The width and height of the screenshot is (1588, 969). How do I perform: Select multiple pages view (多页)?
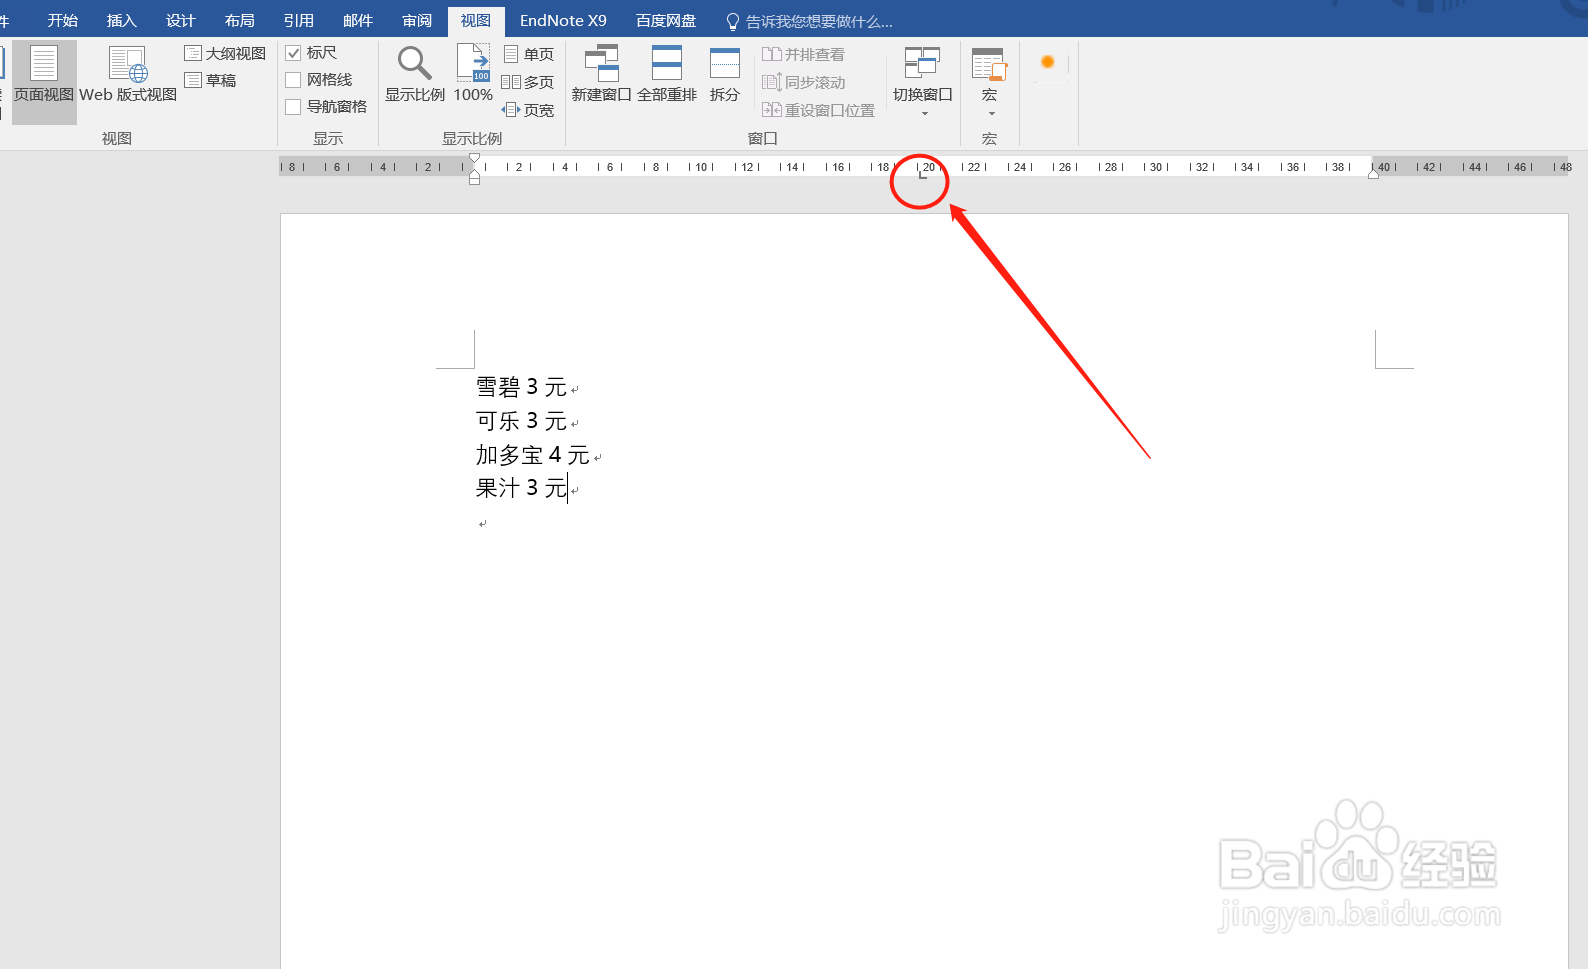(x=528, y=82)
